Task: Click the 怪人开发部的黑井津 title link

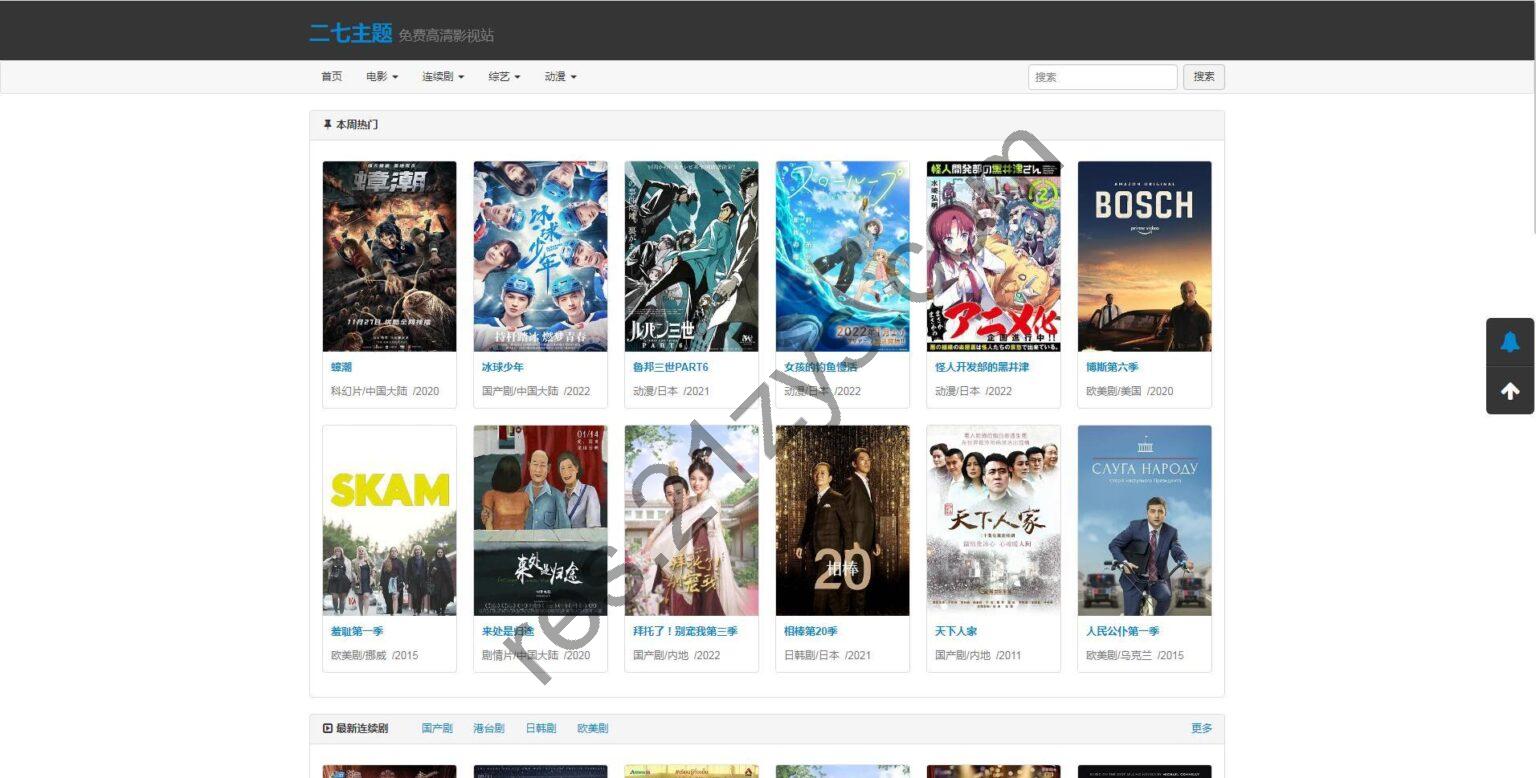Action: pos(982,367)
